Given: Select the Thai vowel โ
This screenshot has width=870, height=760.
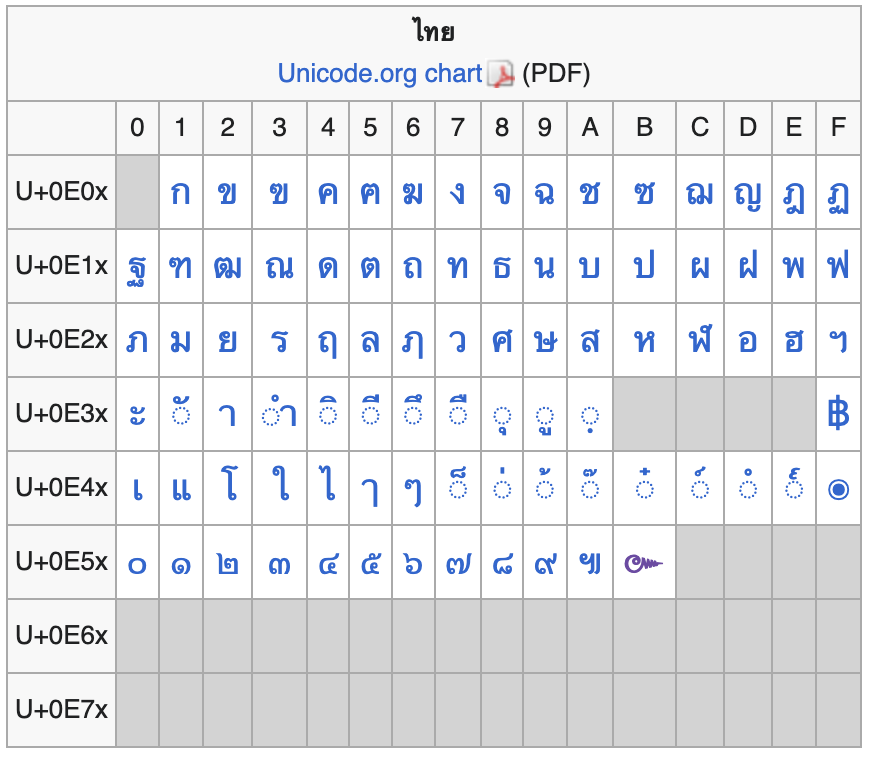Looking at the screenshot, I should coord(227,483).
